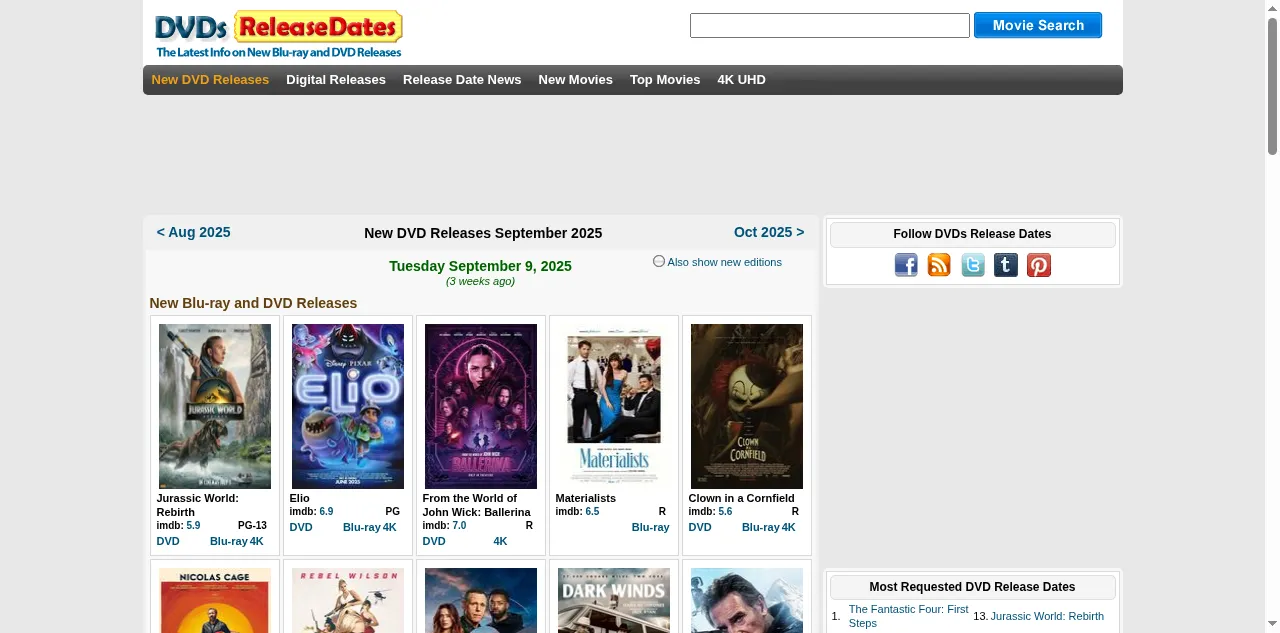
Task: Click Most Requested DVD Release Dates header
Action: [x=972, y=587]
